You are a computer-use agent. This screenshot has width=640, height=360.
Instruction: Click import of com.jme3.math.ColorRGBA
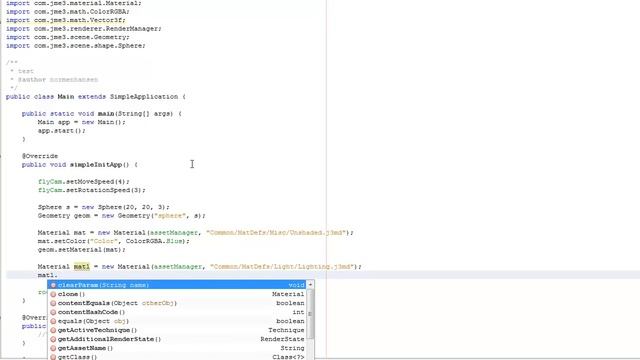click(68, 11)
